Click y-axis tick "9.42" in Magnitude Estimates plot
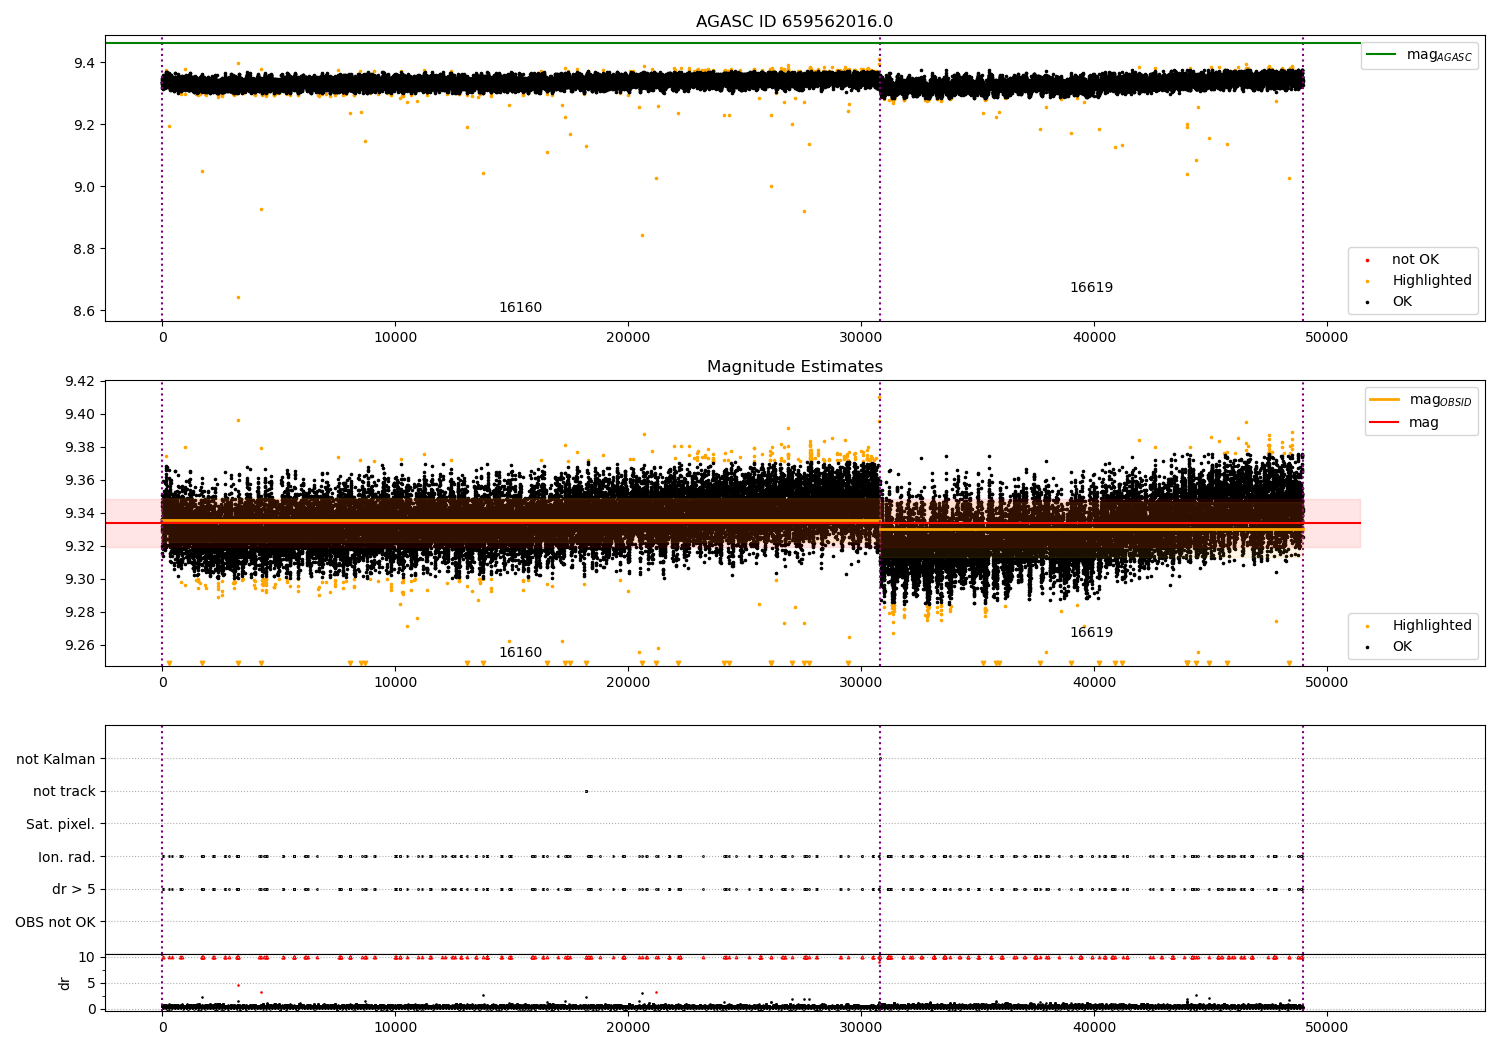Screen dimensions: 1500x1050 tap(80, 381)
